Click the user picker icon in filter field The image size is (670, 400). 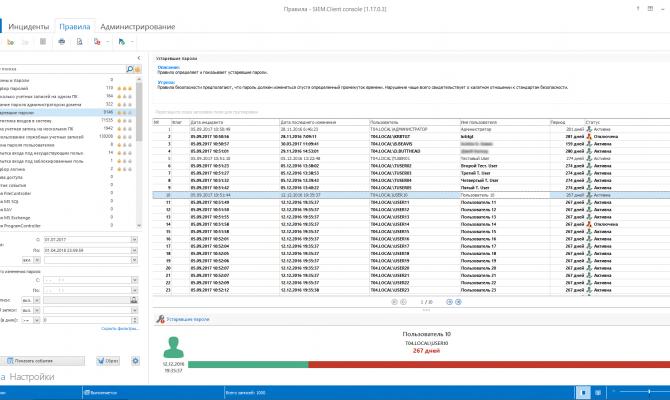pyautogui.click(x=134, y=300)
